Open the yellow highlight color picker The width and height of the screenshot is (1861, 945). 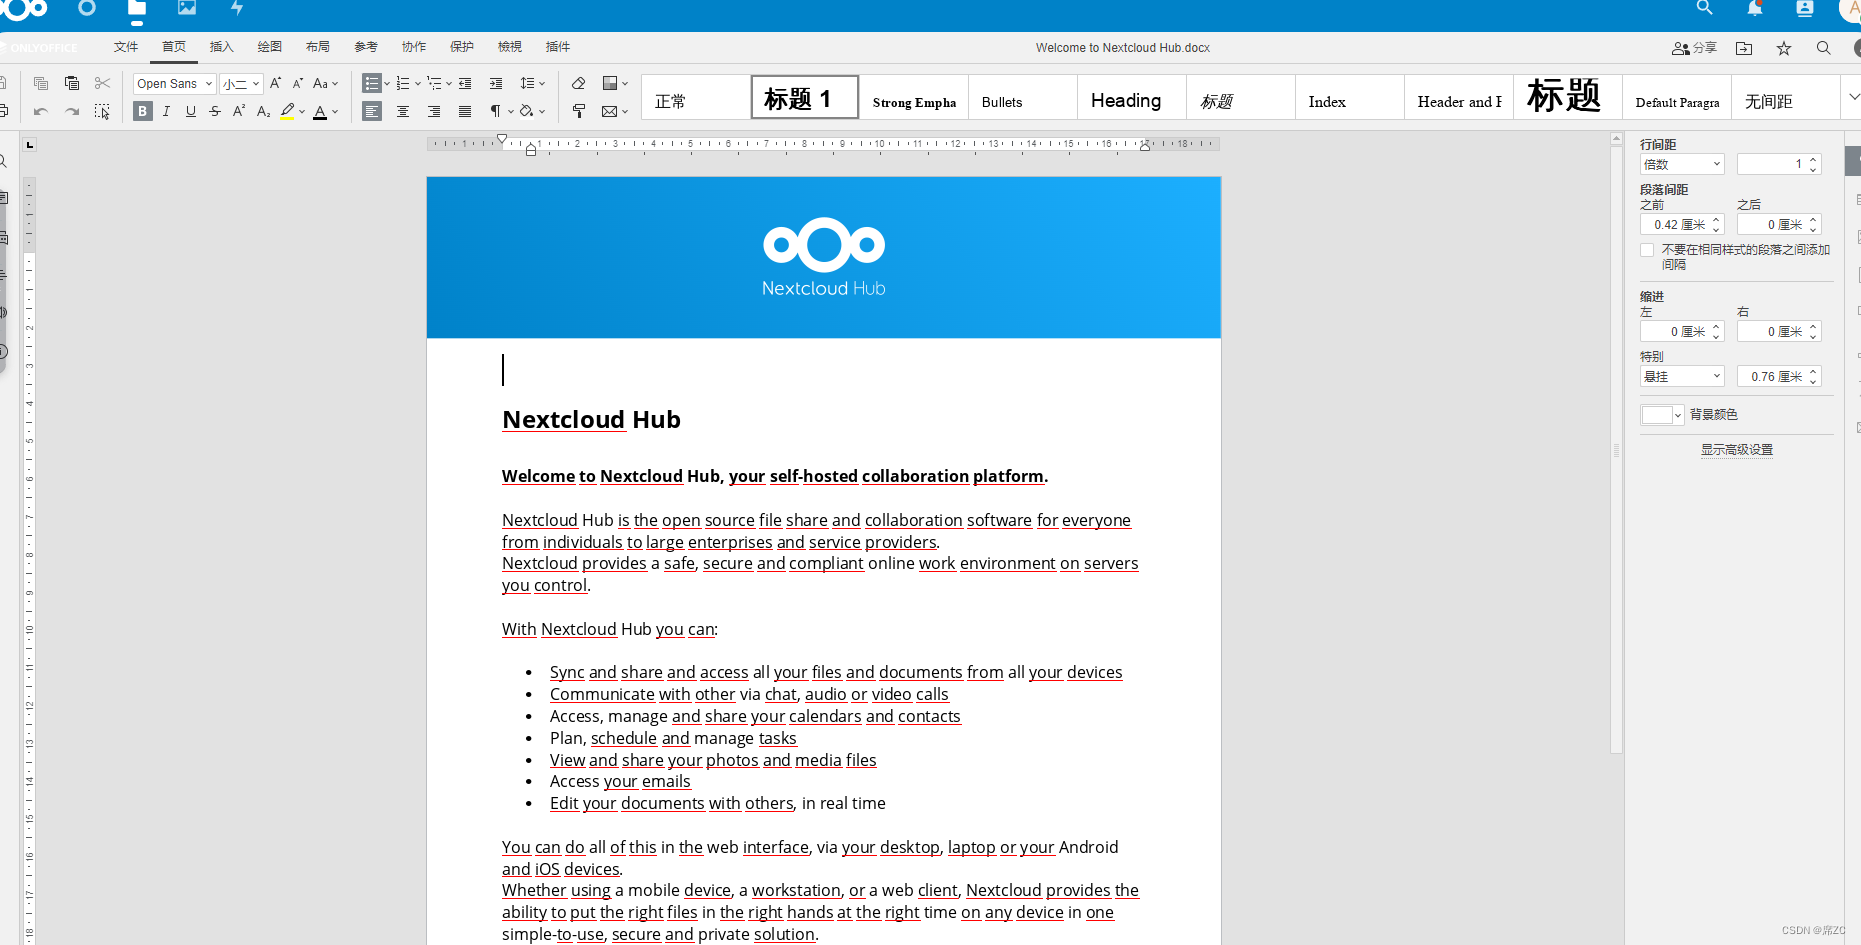(x=301, y=112)
